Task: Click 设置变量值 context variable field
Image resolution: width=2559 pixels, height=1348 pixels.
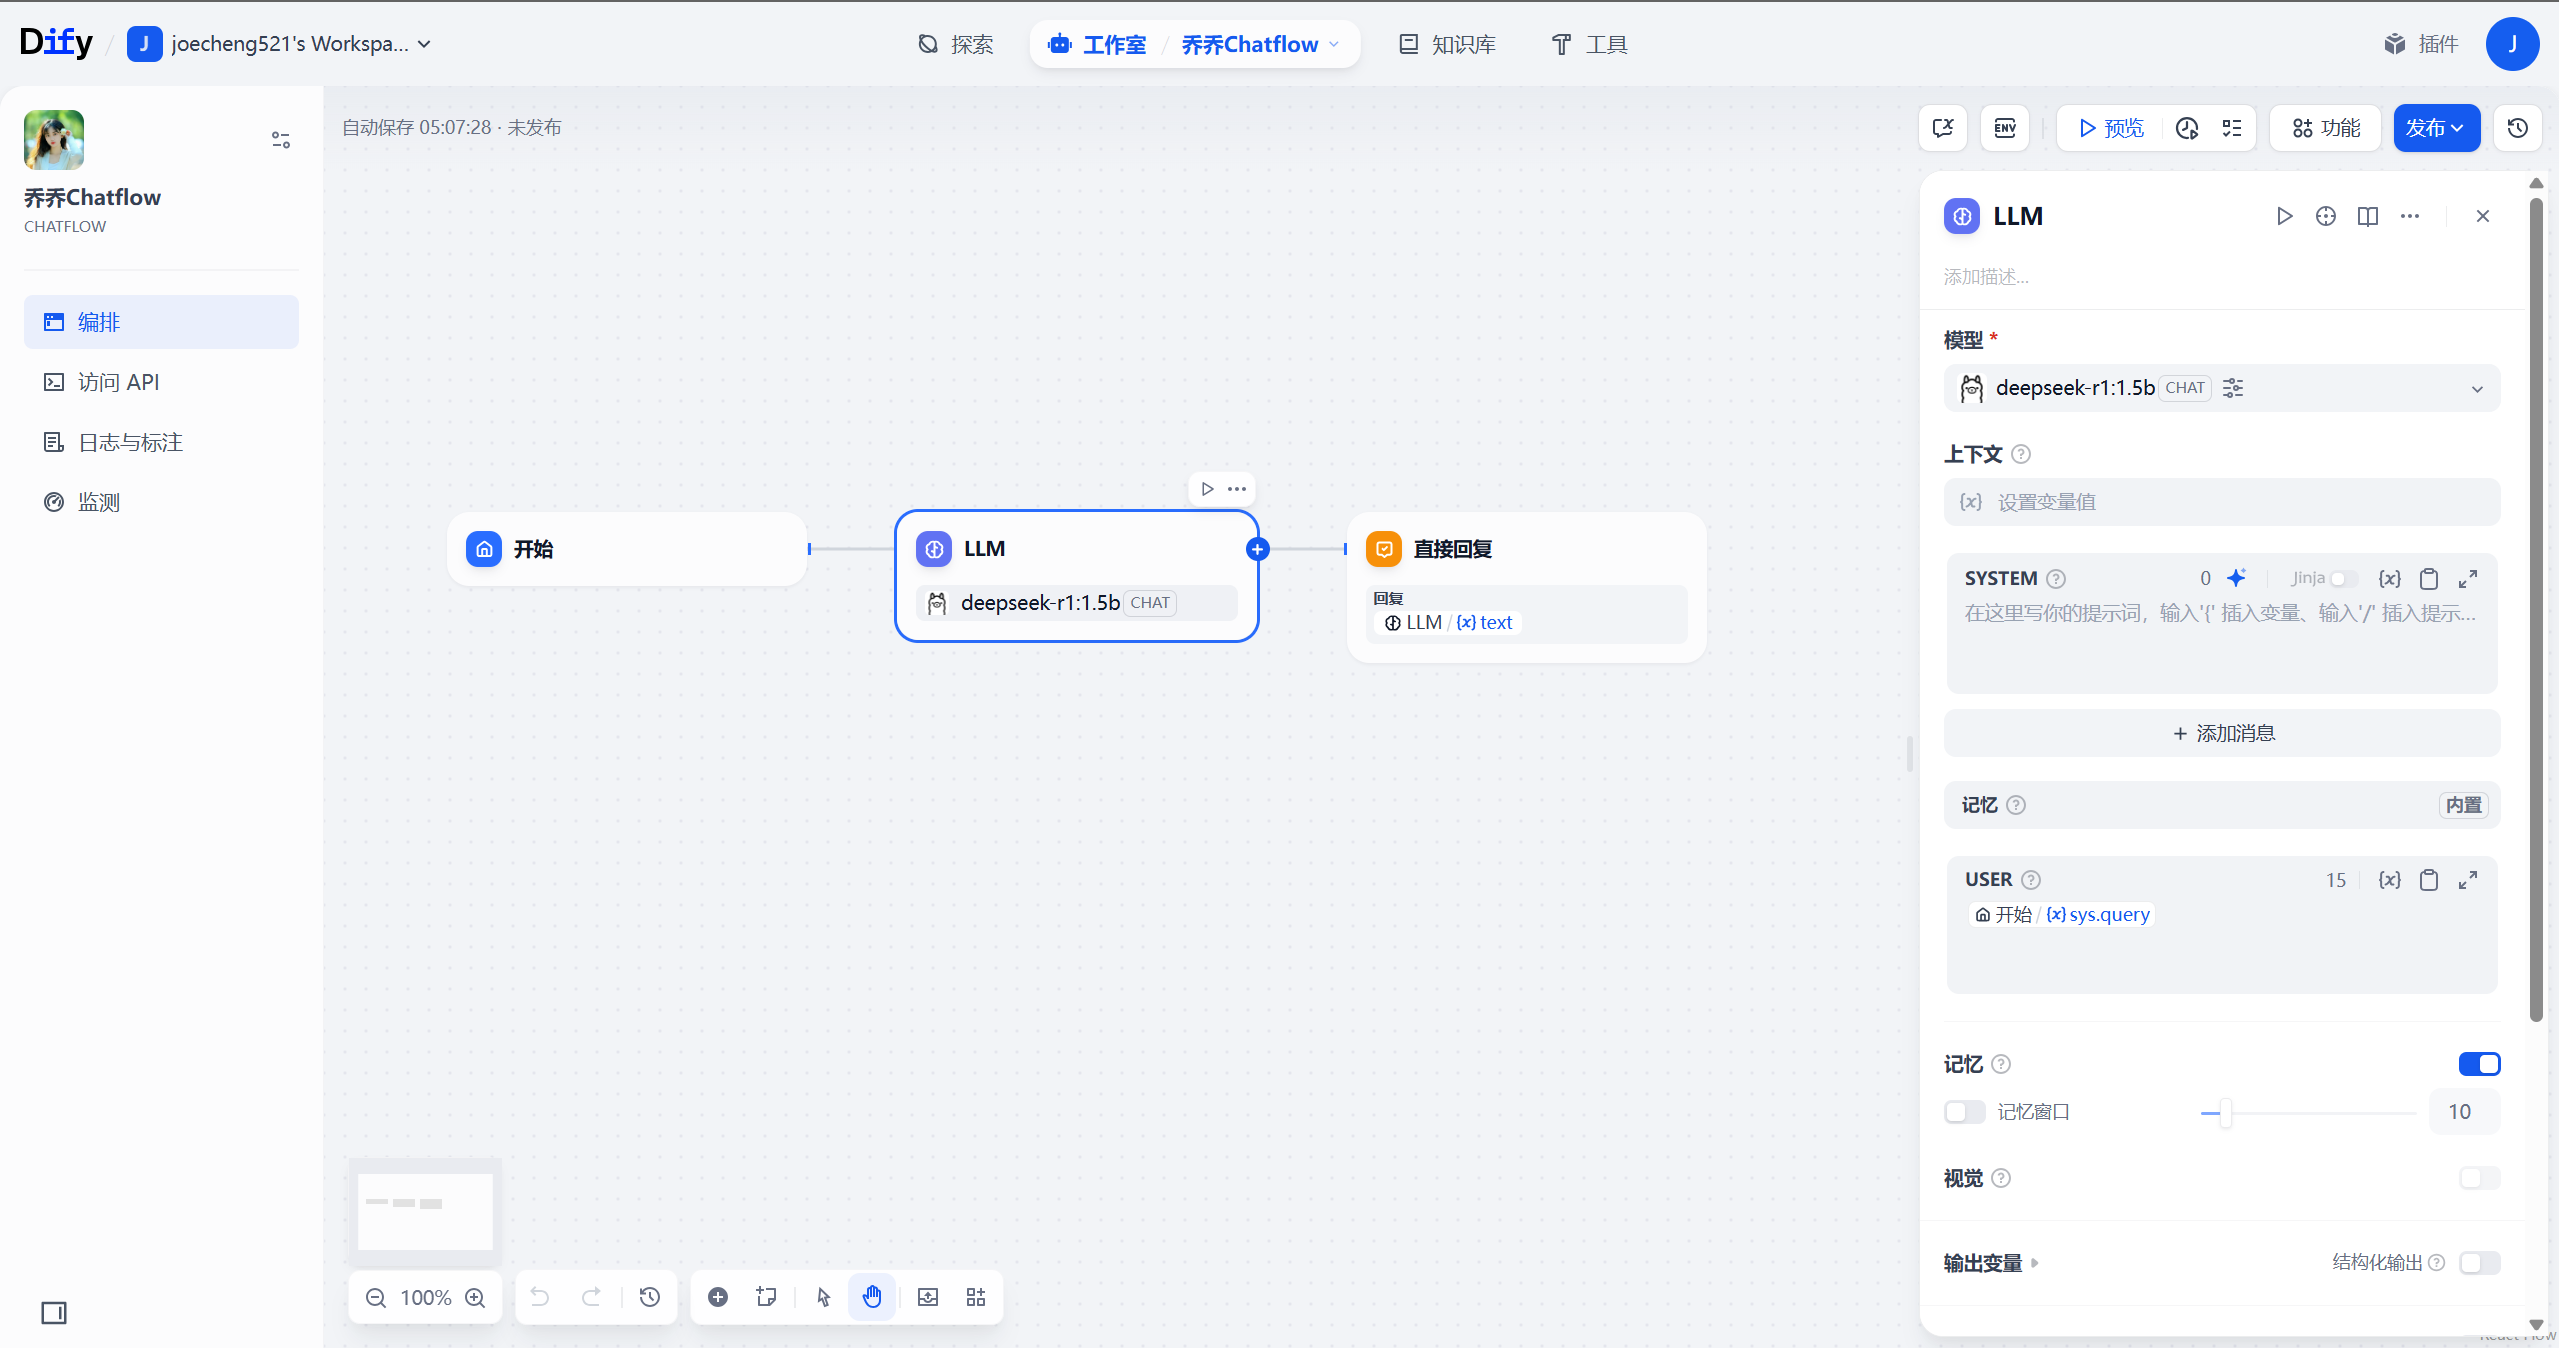Action: [2221, 502]
